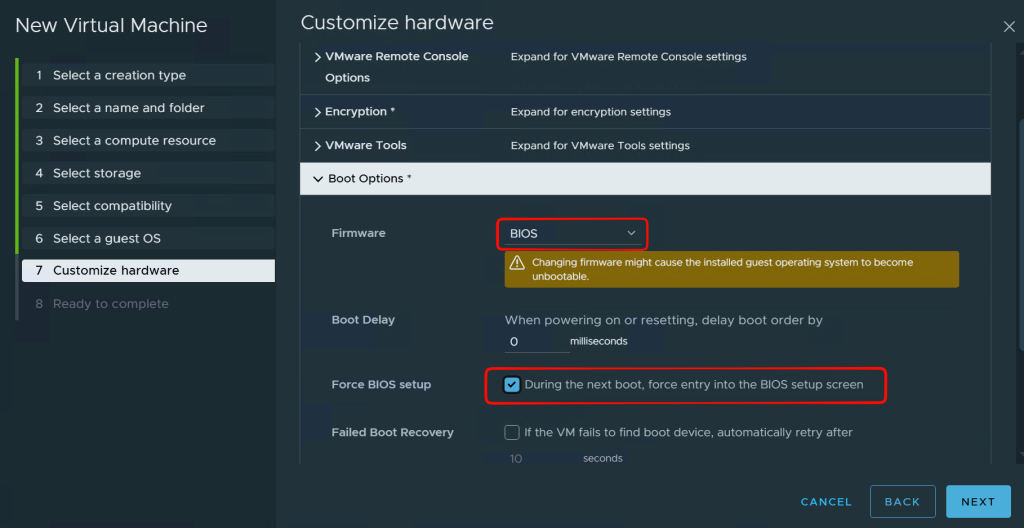
Task: Go to step 3 Select a compute resource
Action: pos(148,140)
